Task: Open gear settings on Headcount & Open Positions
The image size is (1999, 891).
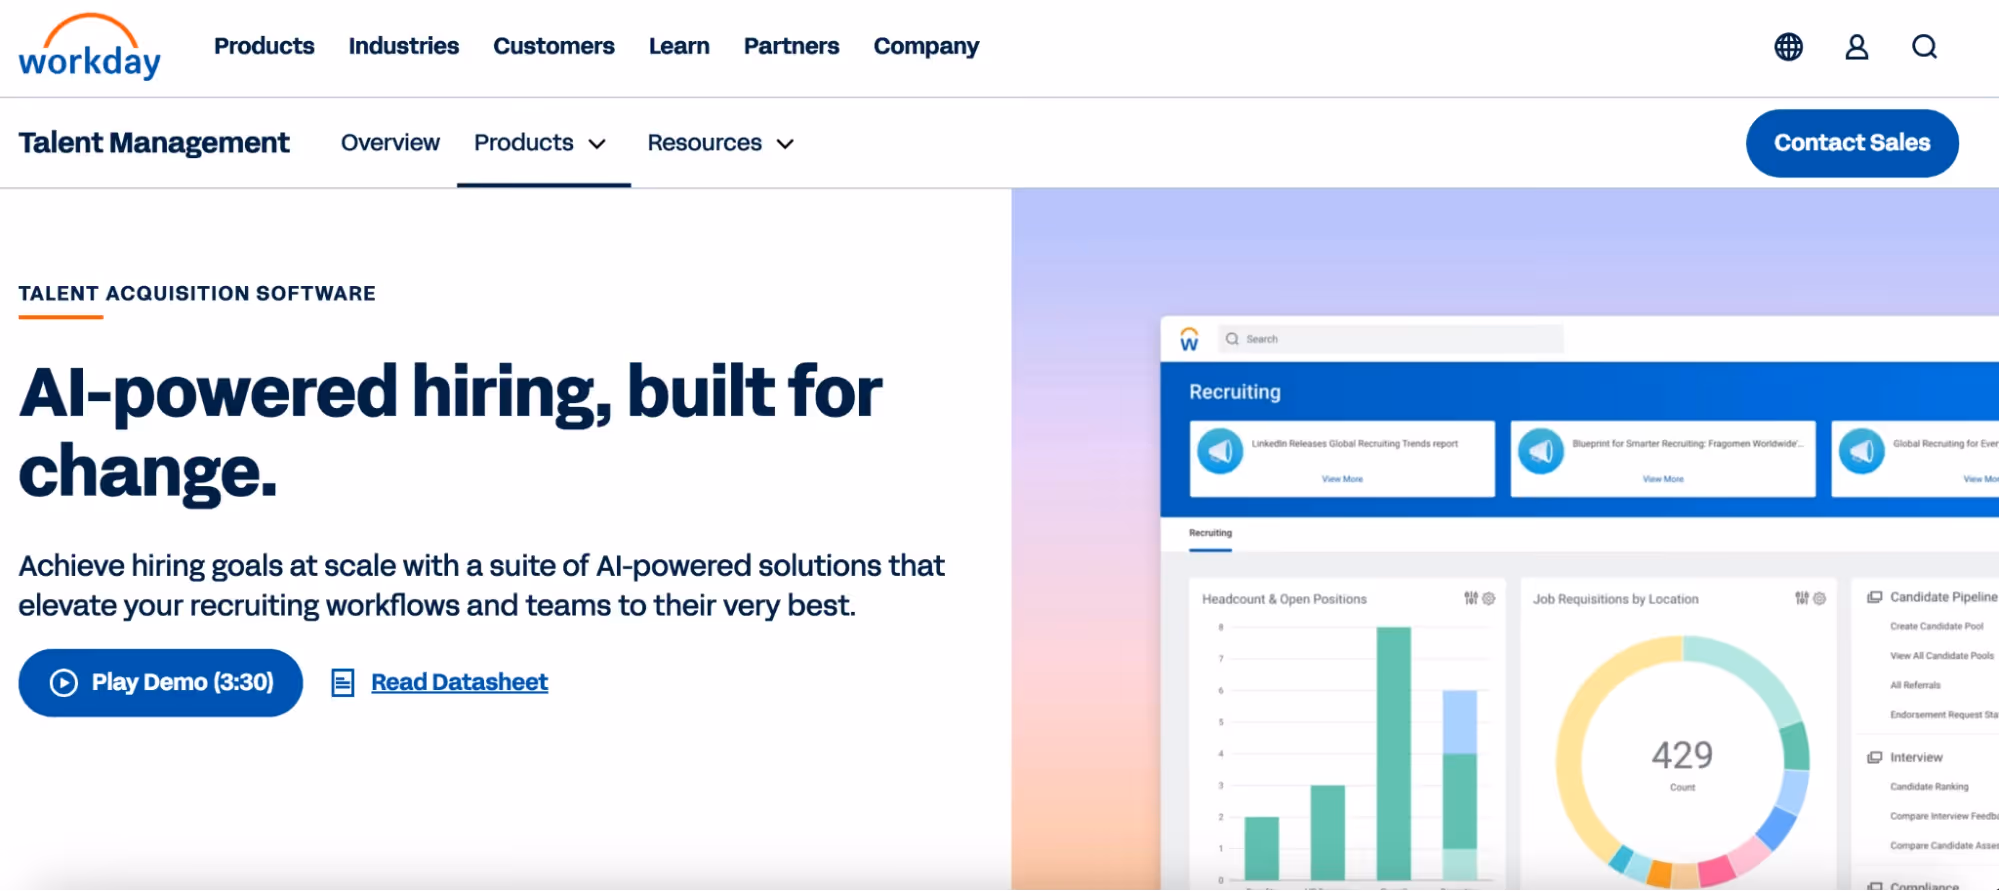Action: tap(1489, 598)
